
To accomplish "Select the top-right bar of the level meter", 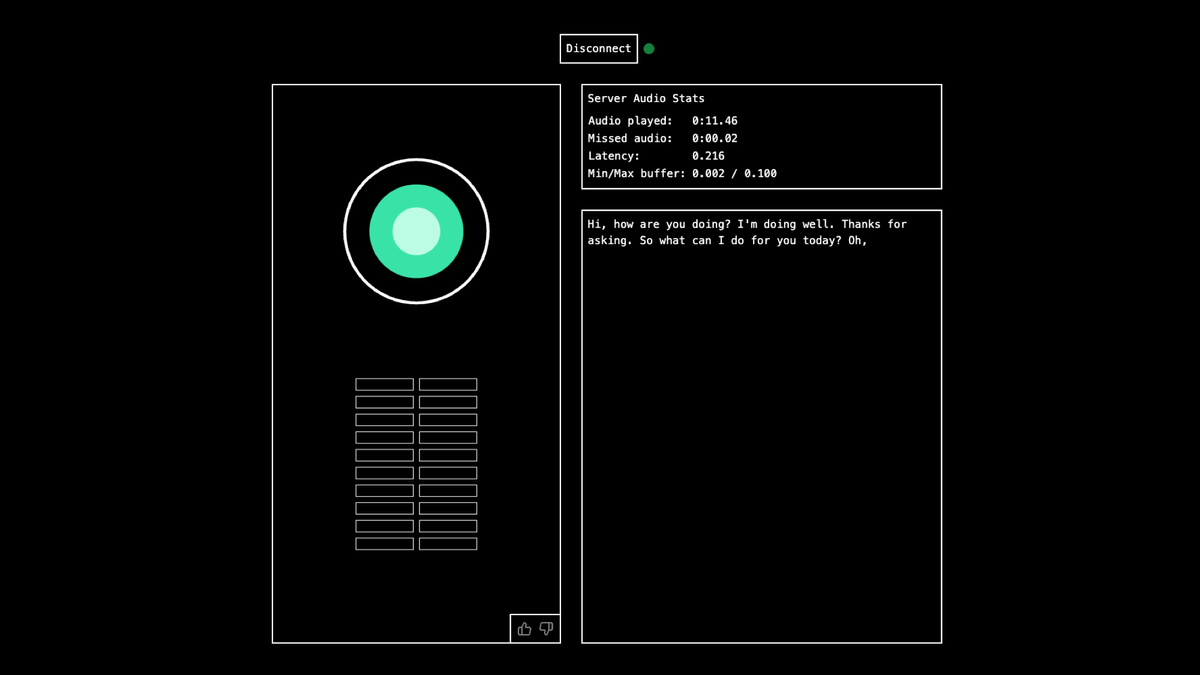I will [448, 384].
